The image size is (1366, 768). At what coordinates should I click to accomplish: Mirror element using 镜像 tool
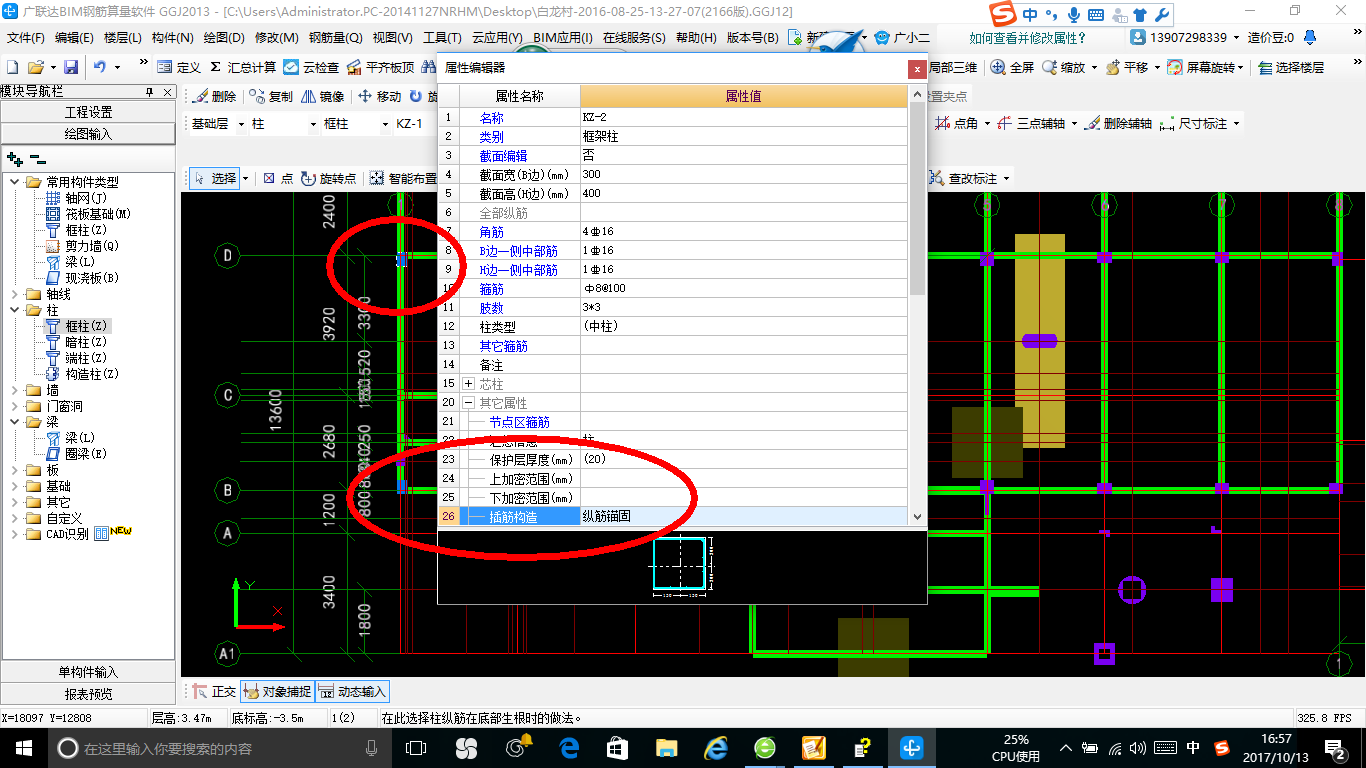tap(323, 96)
